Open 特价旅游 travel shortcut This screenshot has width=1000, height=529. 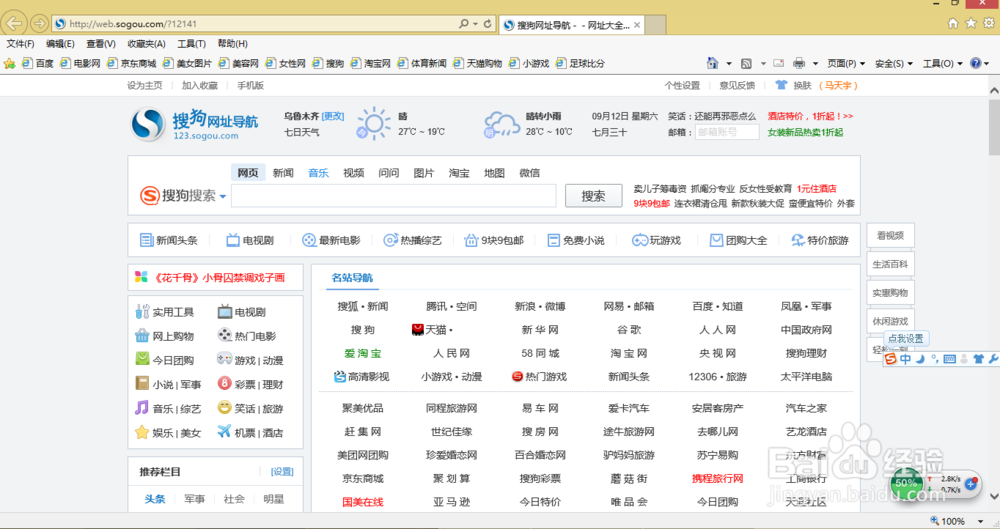tap(820, 240)
